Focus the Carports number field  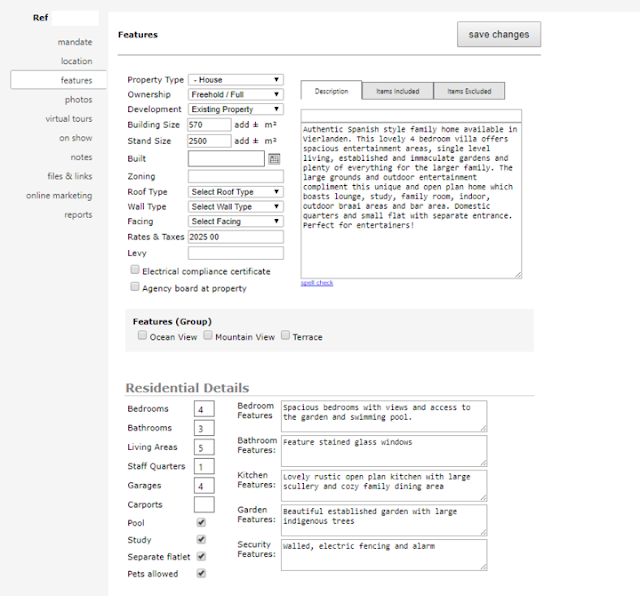(204, 505)
